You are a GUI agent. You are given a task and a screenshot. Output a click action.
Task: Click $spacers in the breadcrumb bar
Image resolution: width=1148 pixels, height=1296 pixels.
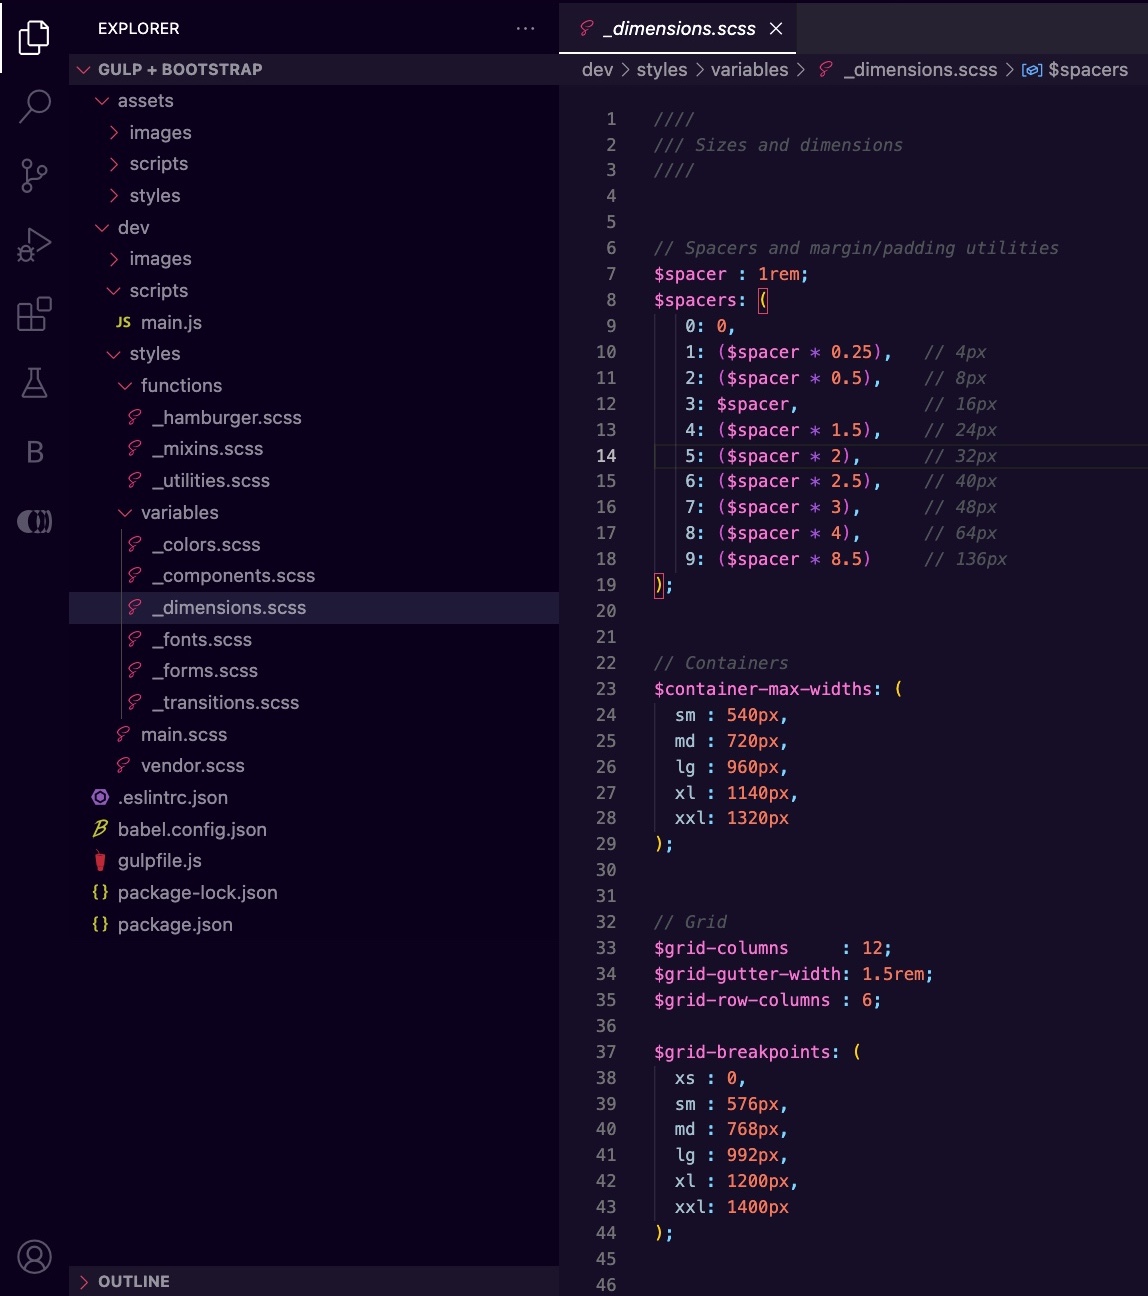click(x=1088, y=69)
